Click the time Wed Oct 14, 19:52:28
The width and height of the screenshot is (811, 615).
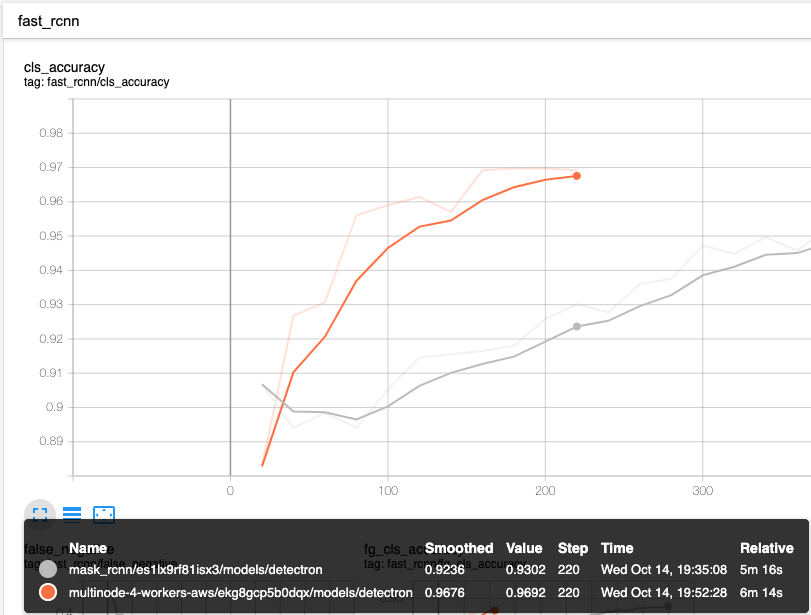point(664,593)
